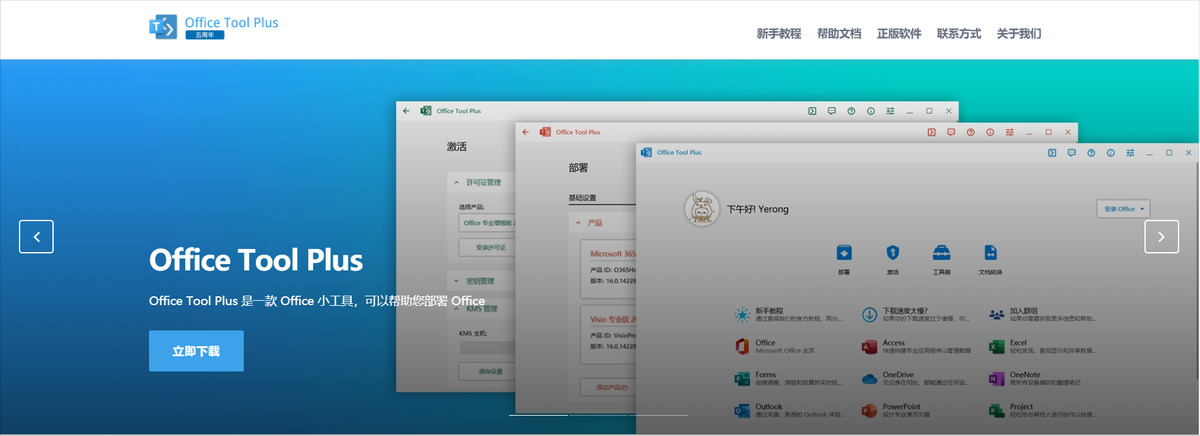Open the 关于我们 navigation link
Image resolution: width=1200 pixels, height=436 pixels.
coord(1019,33)
